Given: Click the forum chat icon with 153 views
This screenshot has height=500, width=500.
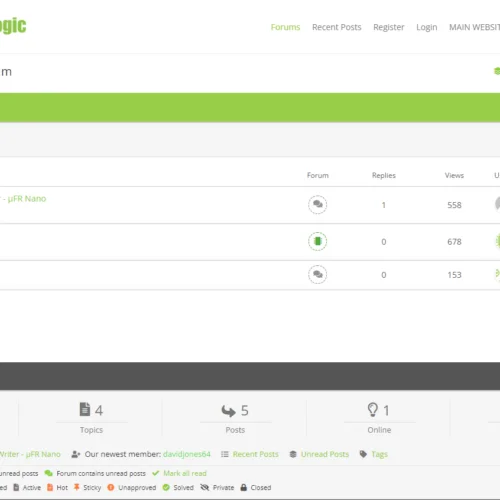Looking at the screenshot, I should coord(317,274).
